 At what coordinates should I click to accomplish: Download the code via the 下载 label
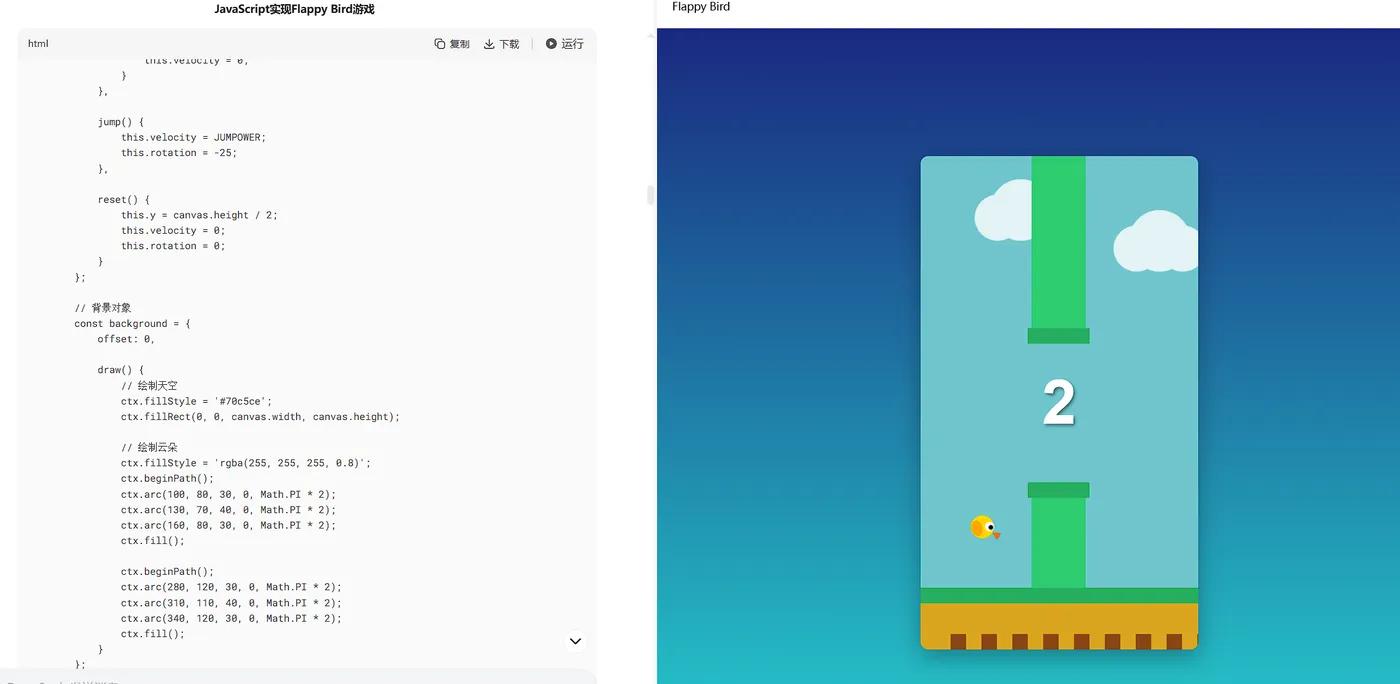pyautogui.click(x=509, y=44)
